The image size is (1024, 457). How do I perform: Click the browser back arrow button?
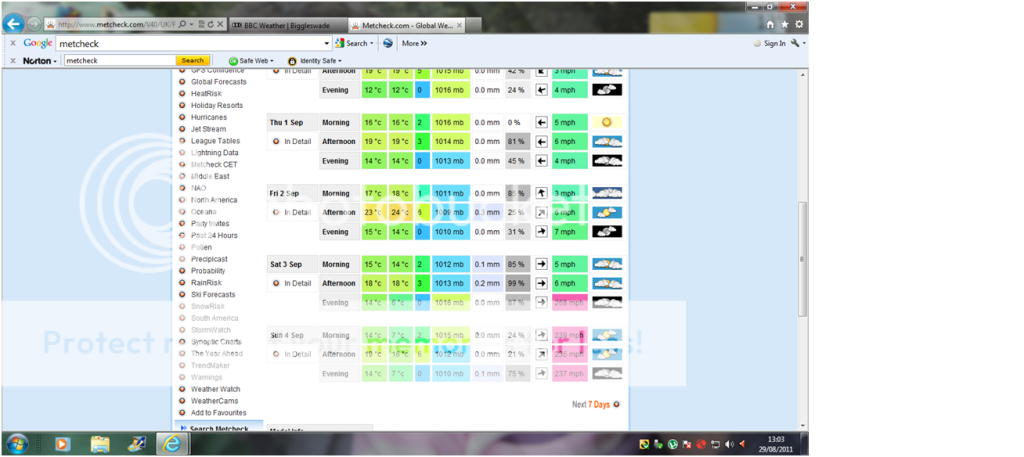[14, 23]
